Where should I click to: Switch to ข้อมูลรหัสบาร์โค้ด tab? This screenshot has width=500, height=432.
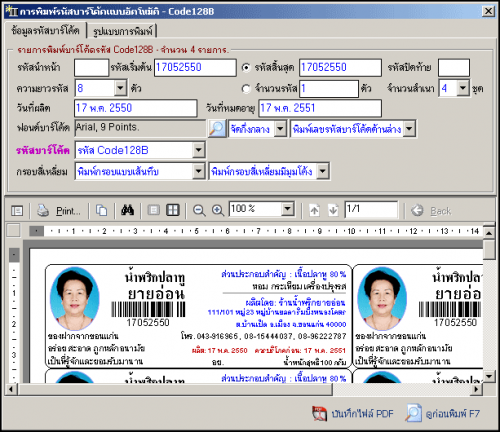click(x=45, y=31)
